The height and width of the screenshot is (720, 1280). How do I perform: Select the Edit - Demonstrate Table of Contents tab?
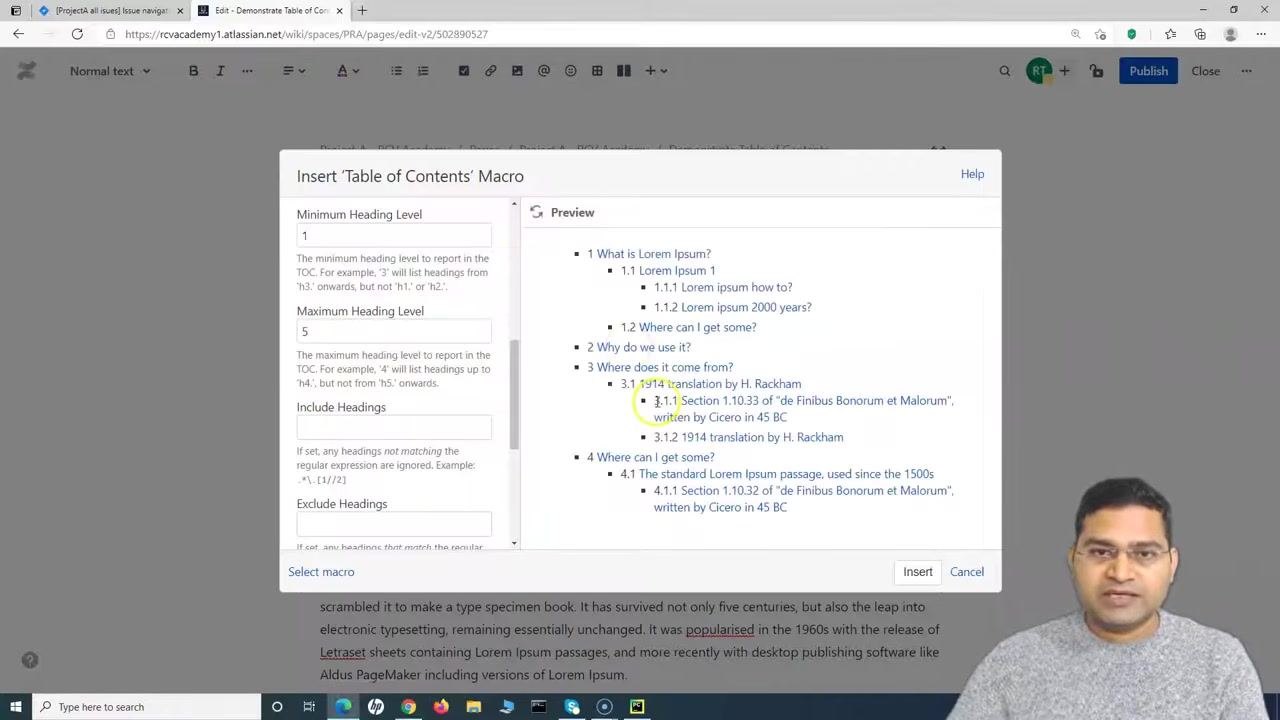[270, 11]
